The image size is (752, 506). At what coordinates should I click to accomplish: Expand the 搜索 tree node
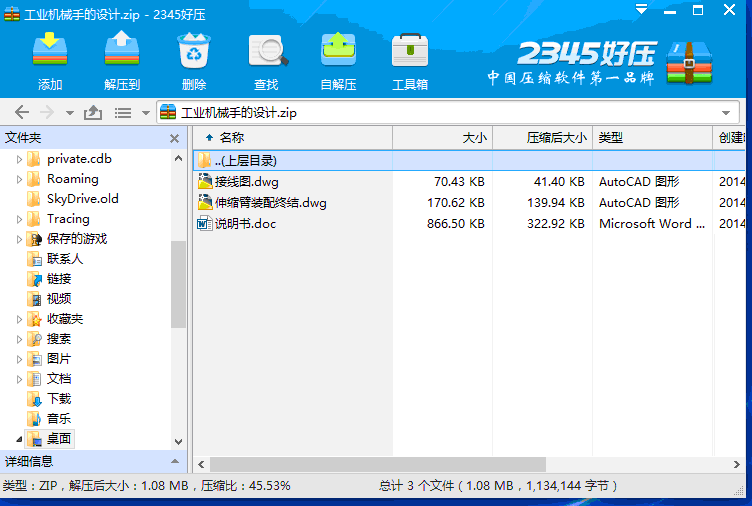(x=19, y=339)
